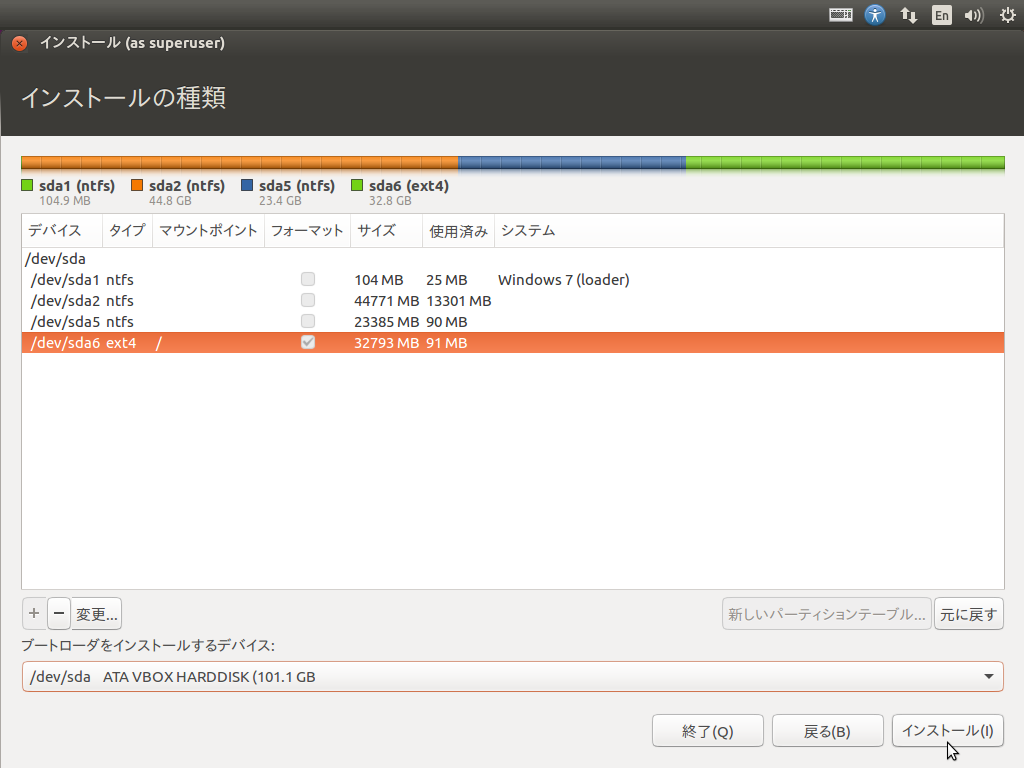This screenshot has height=768, width=1024.
Task: Open the session gear menu
Action: click(1006, 15)
